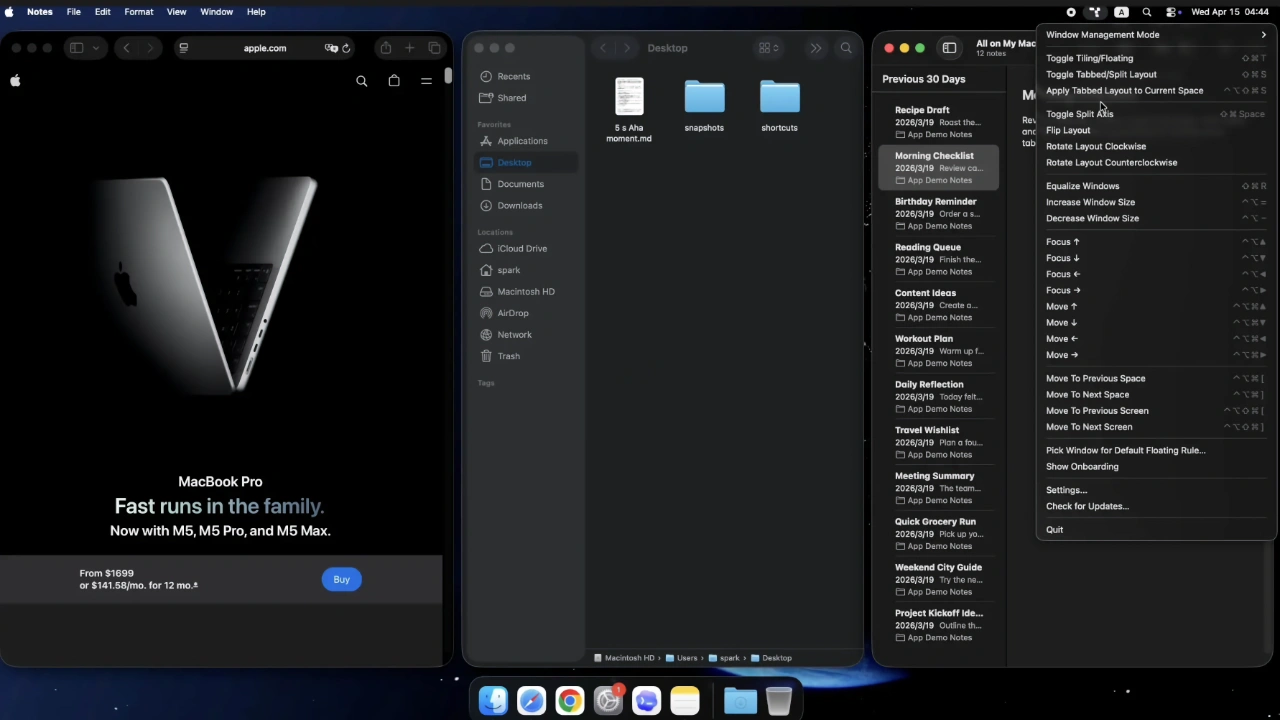Click the Finder window back arrow
Screen dimensions: 1280x720
[x=602, y=48]
